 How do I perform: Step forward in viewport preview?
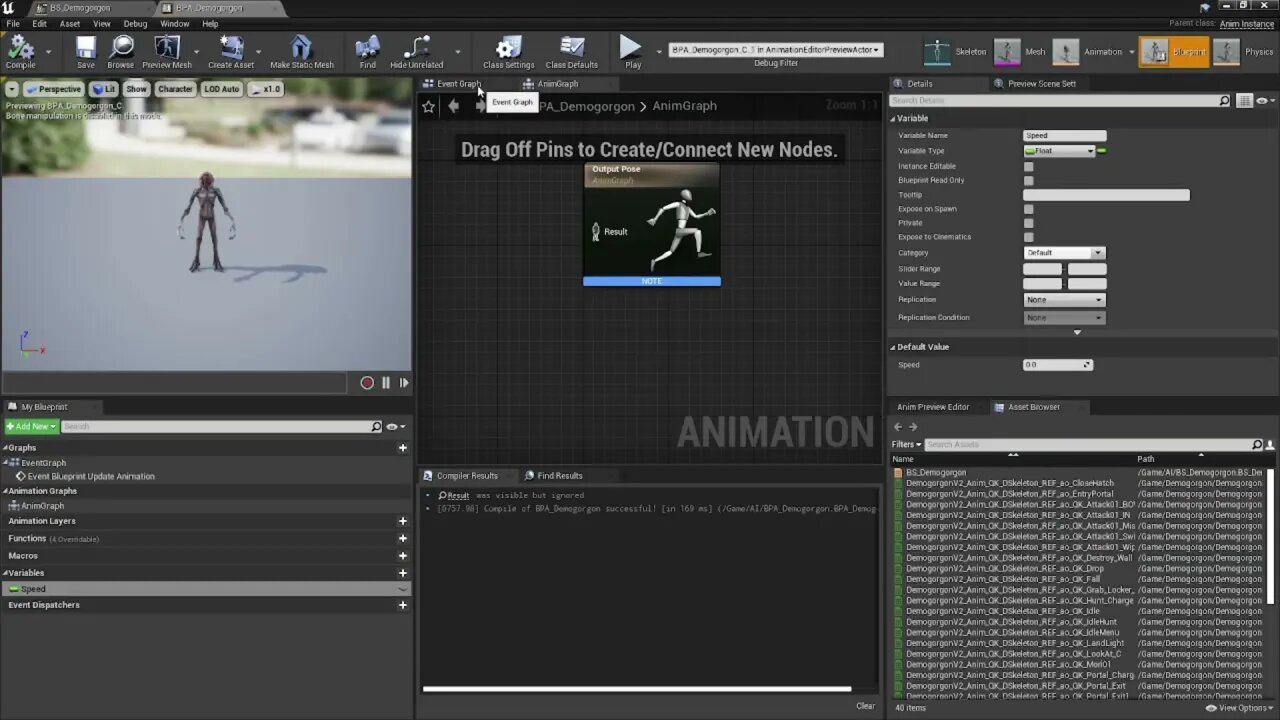(x=404, y=383)
